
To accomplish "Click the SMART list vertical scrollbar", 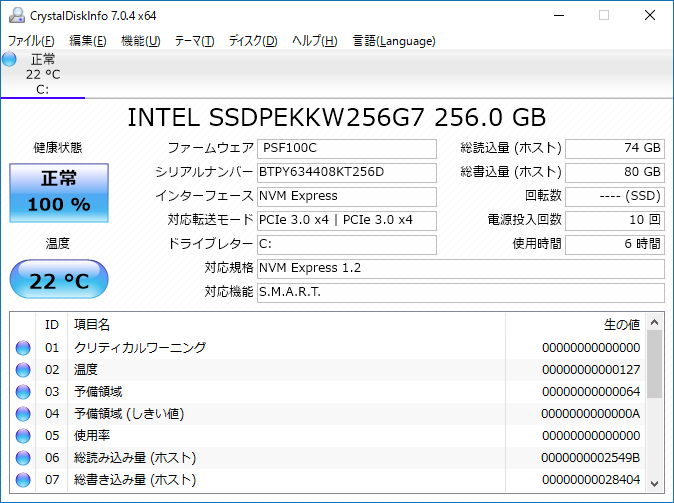I will pos(654,400).
